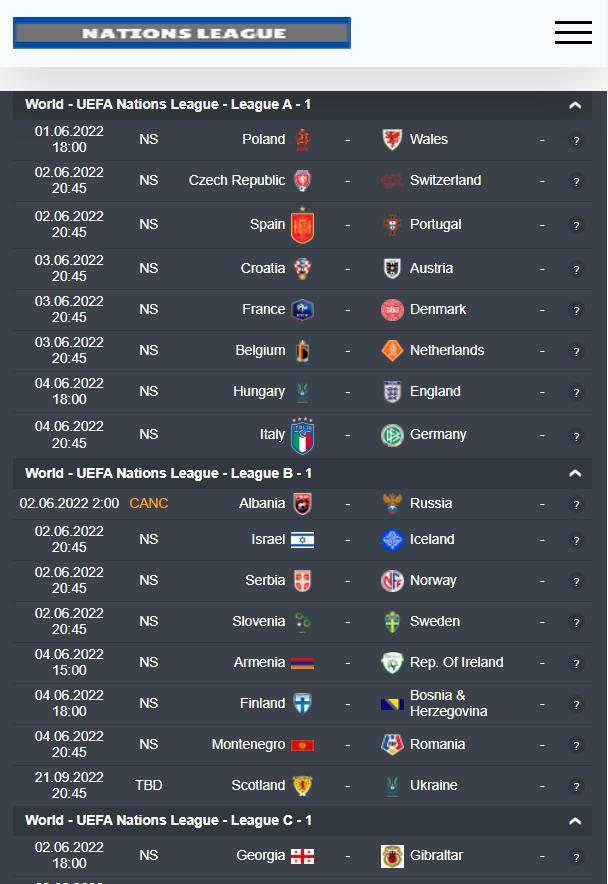Collapse the League A - 1 section
The width and height of the screenshot is (608, 884).
[x=575, y=105]
